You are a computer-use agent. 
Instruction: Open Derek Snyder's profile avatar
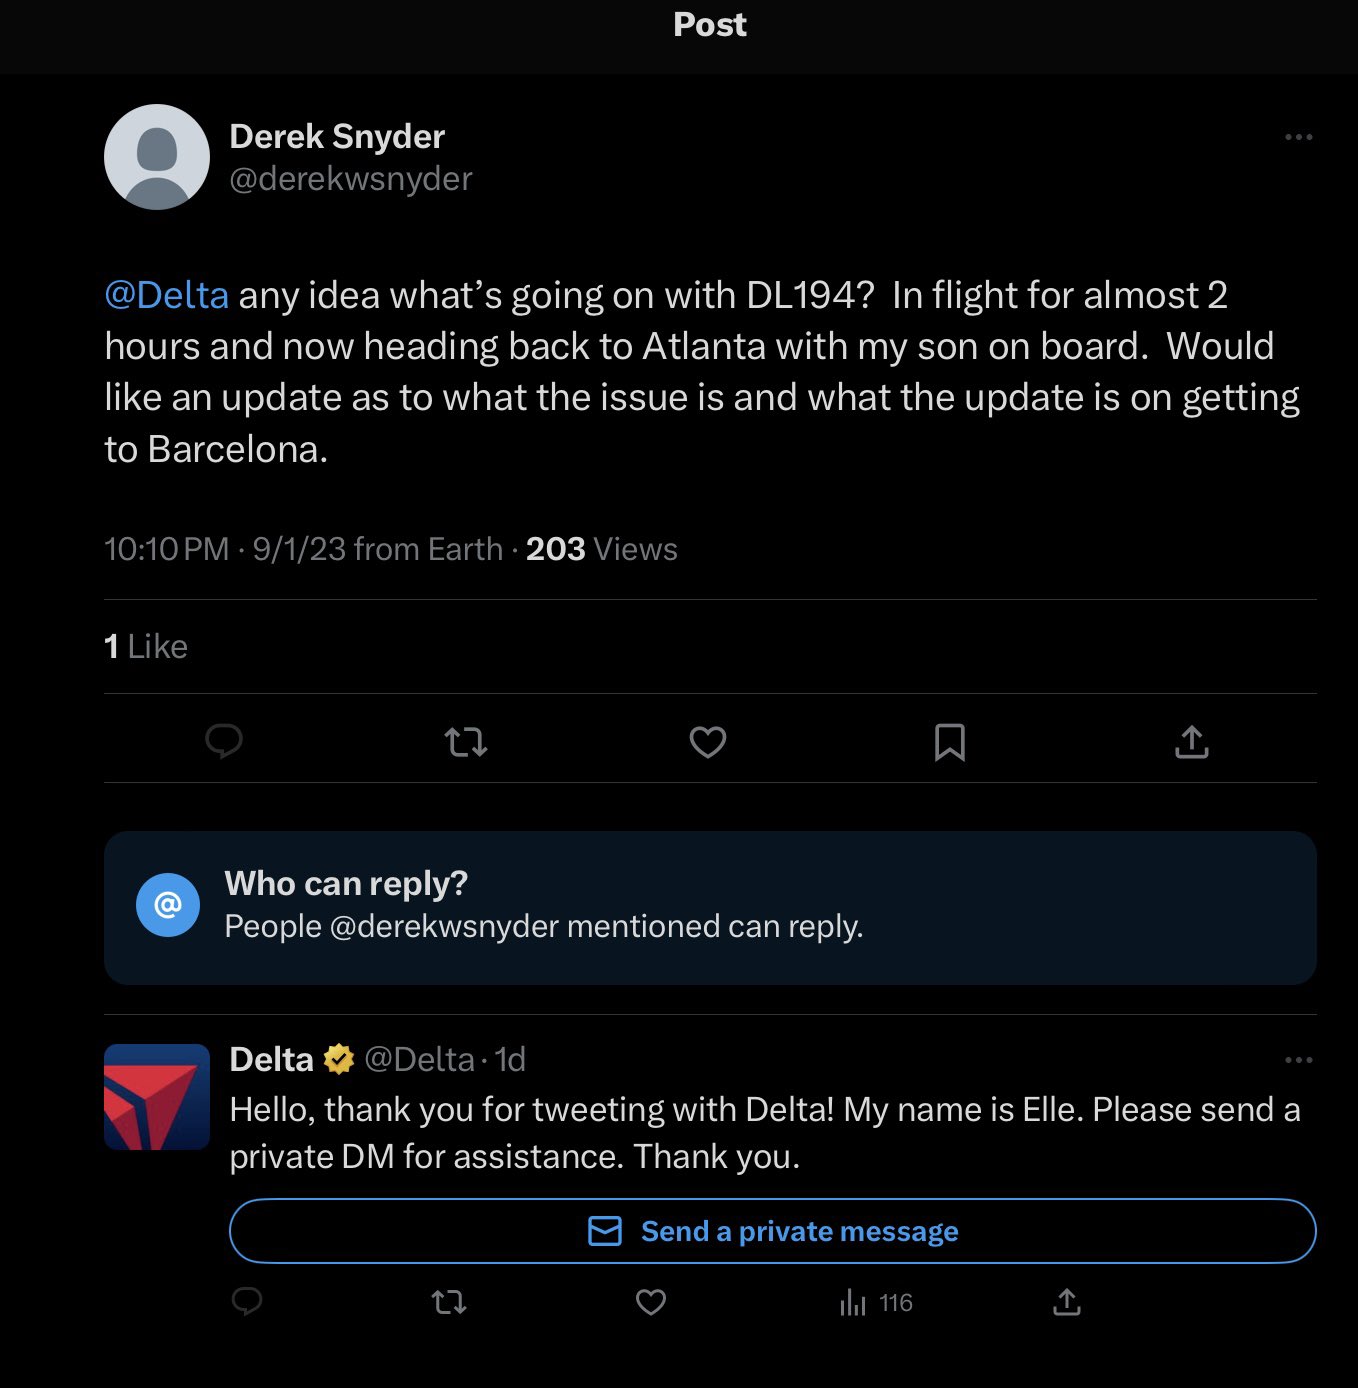coord(157,157)
